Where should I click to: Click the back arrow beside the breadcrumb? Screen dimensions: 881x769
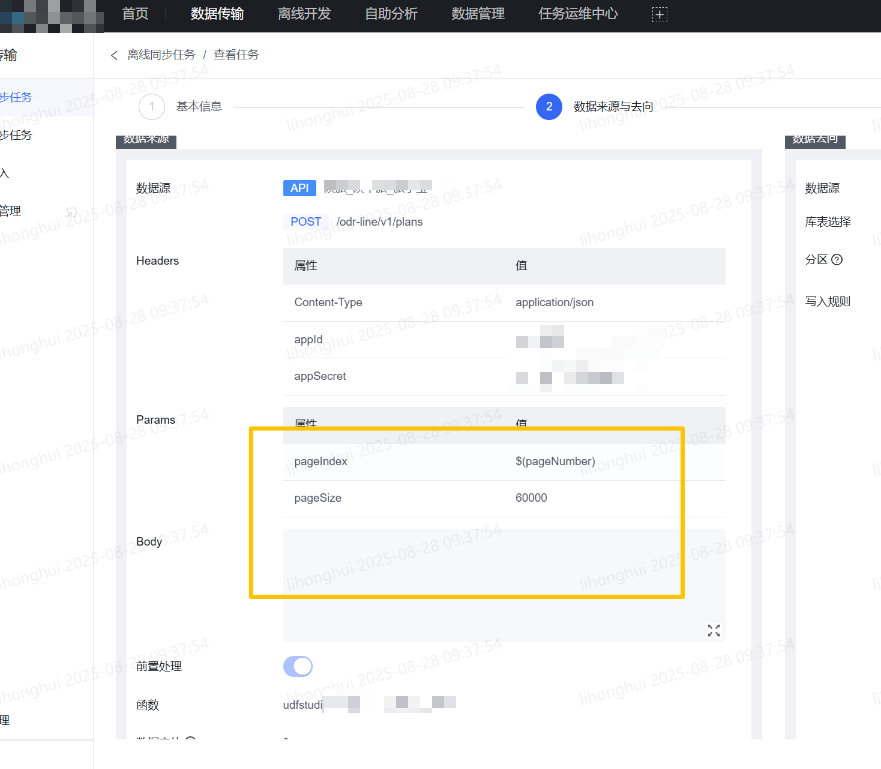113,55
